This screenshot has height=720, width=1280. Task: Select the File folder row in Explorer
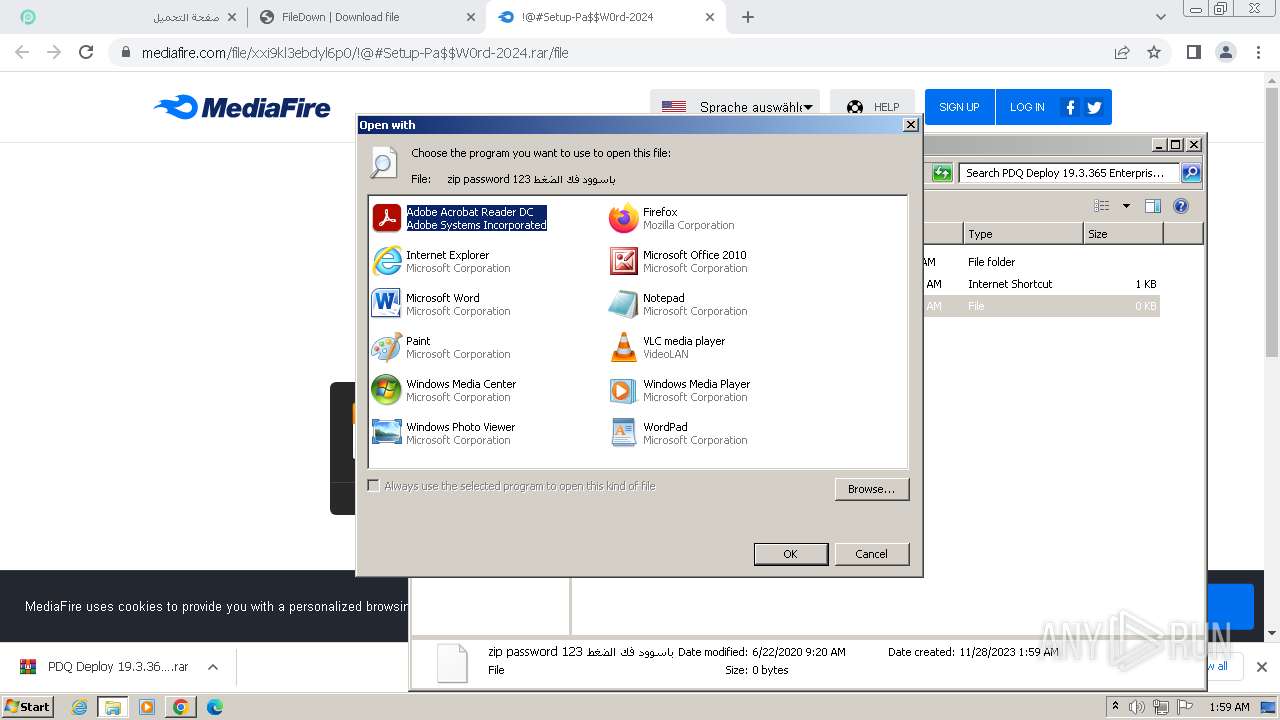pos(1040,262)
